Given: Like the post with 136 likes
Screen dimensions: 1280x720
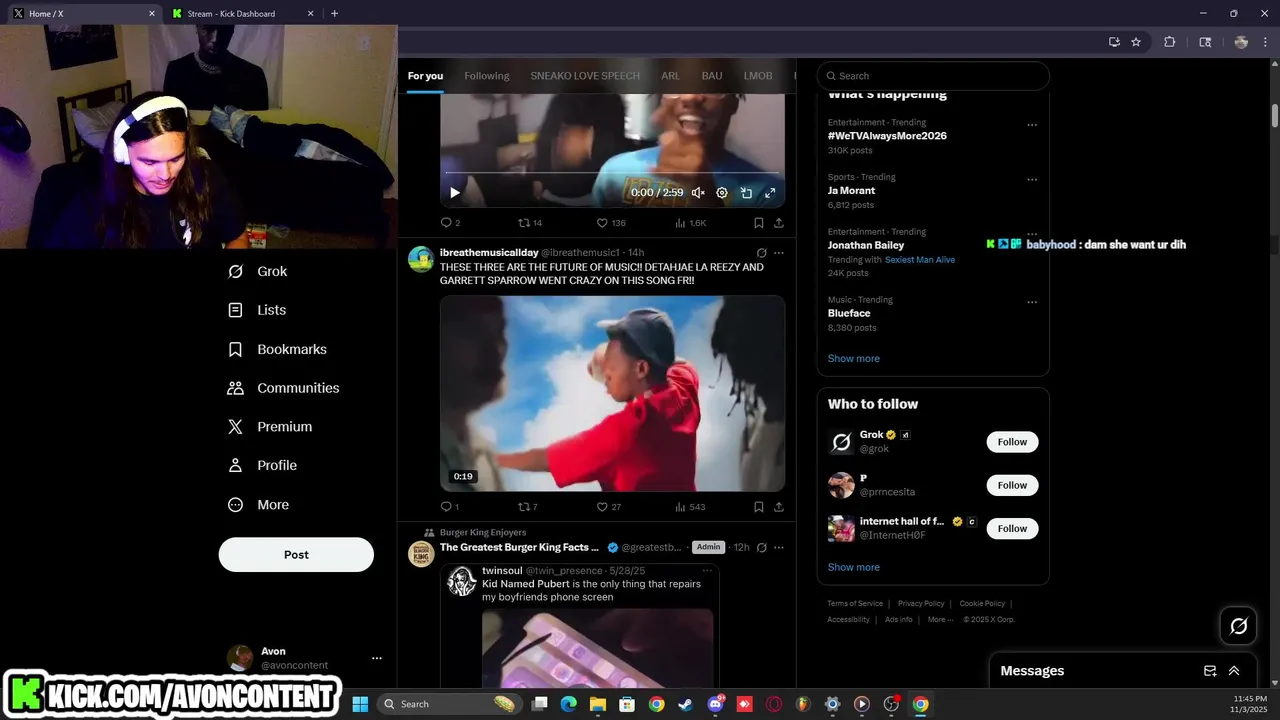Looking at the screenshot, I should (611, 223).
